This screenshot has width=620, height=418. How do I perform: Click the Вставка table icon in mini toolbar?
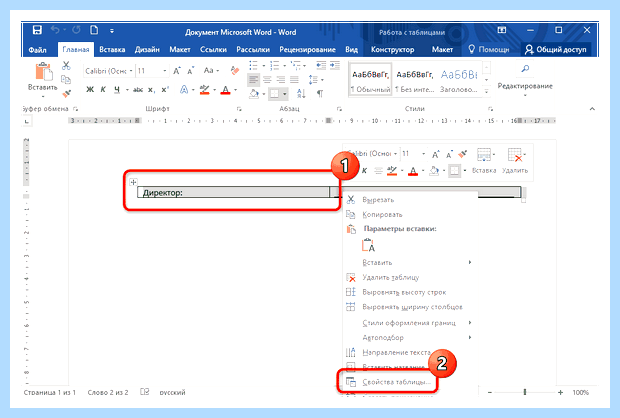[x=484, y=155]
